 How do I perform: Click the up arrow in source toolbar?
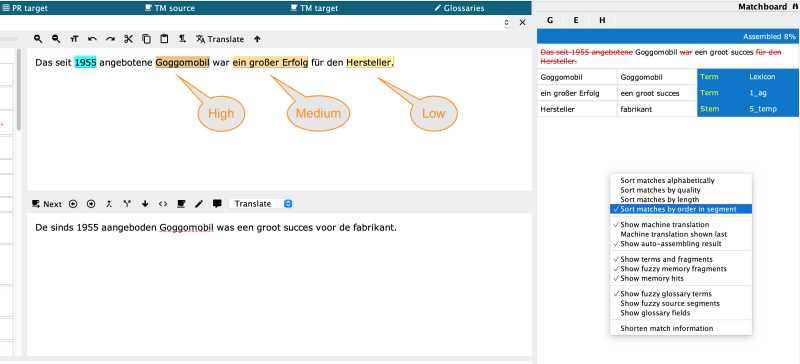click(257, 39)
